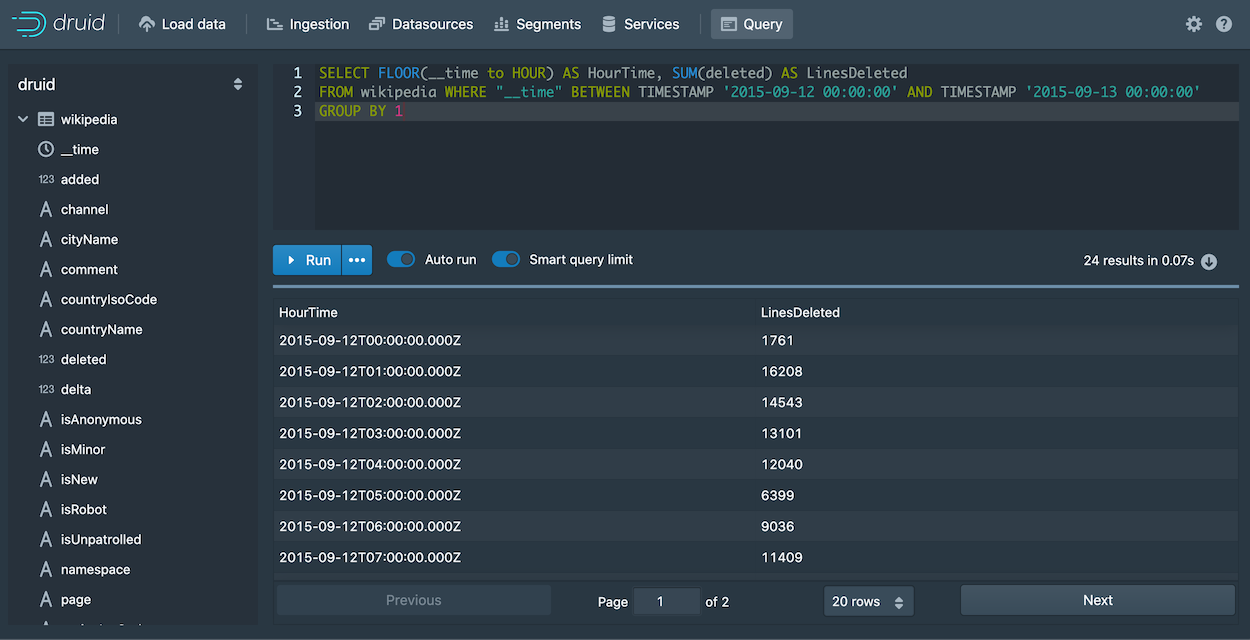Click the clock icon beside __time
The height and width of the screenshot is (640, 1250).
[x=46, y=149]
